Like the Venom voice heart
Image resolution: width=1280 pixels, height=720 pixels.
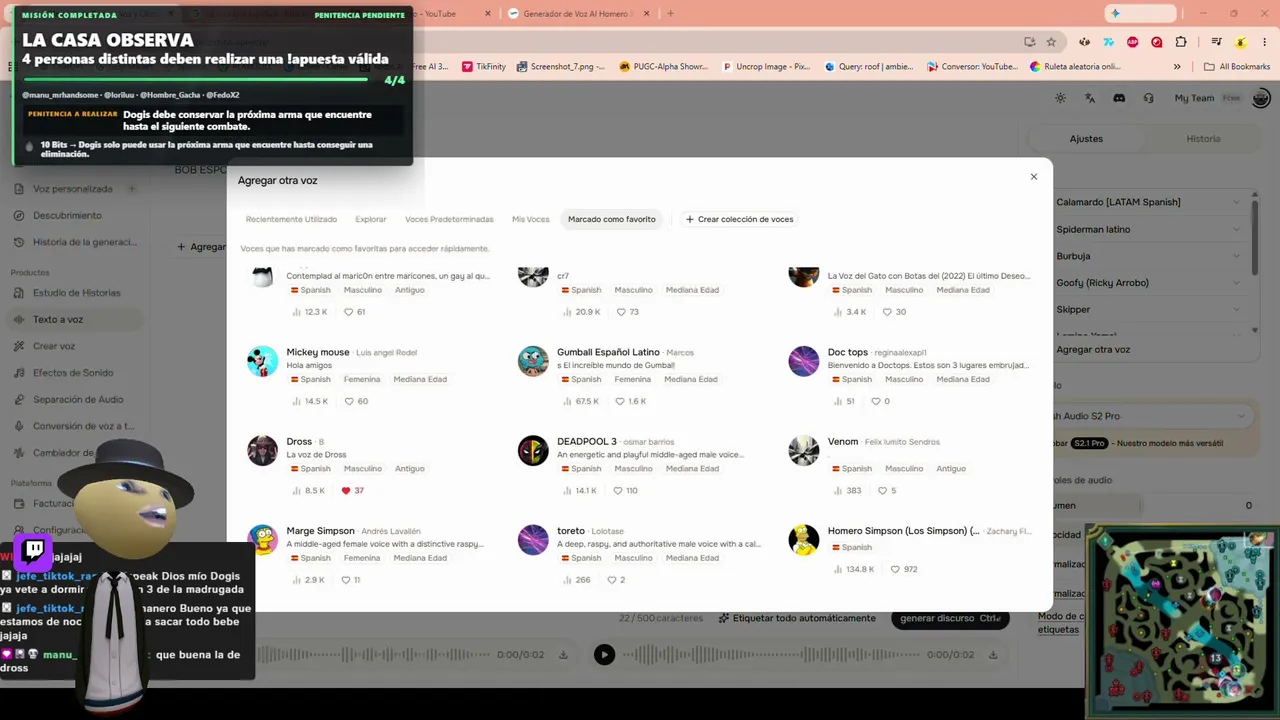pos(882,491)
